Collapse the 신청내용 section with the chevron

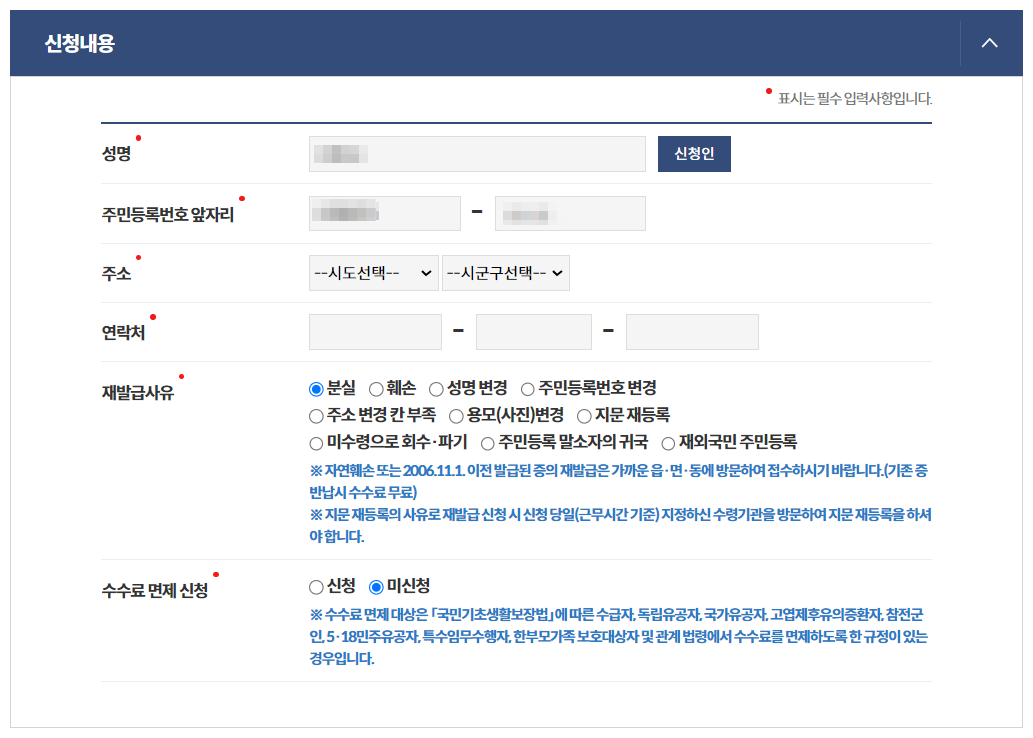[x=990, y=43]
